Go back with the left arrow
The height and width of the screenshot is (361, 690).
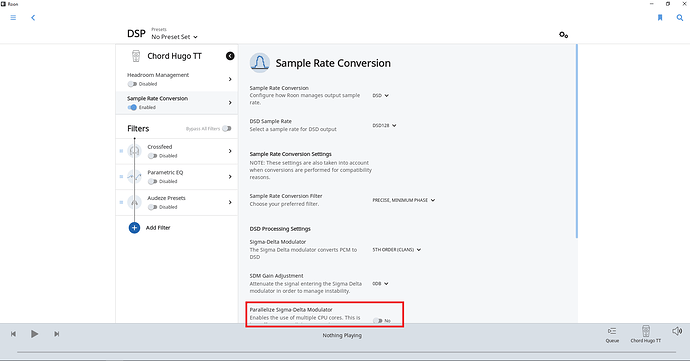point(33,18)
